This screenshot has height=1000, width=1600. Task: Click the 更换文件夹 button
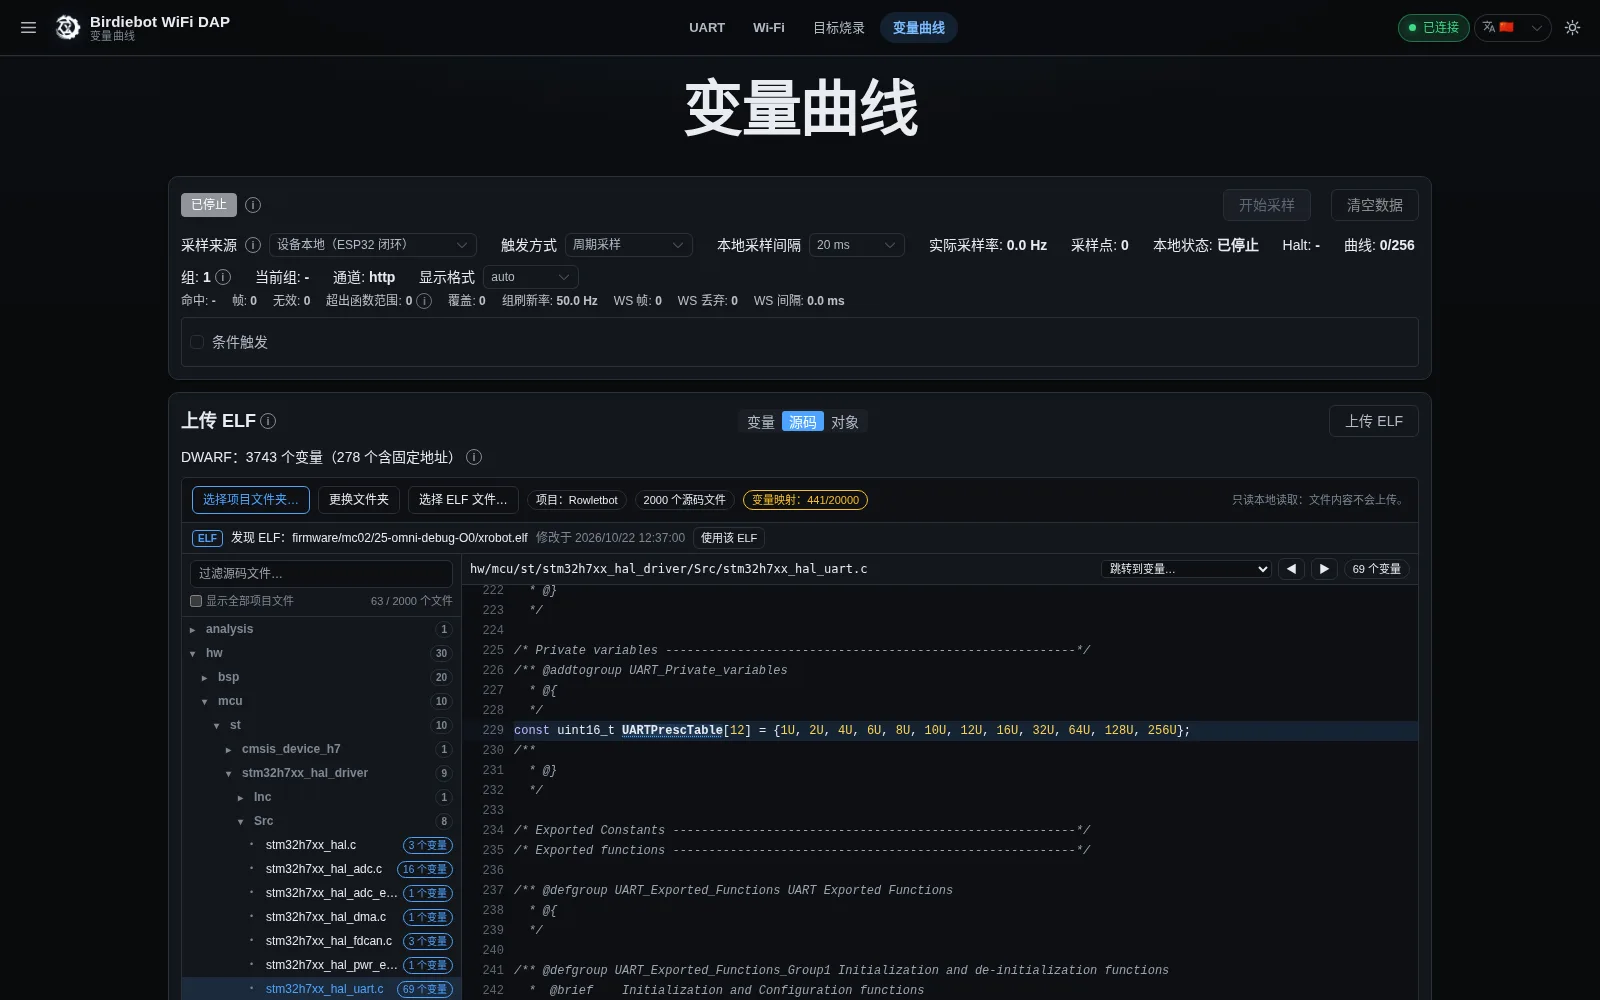(x=359, y=500)
